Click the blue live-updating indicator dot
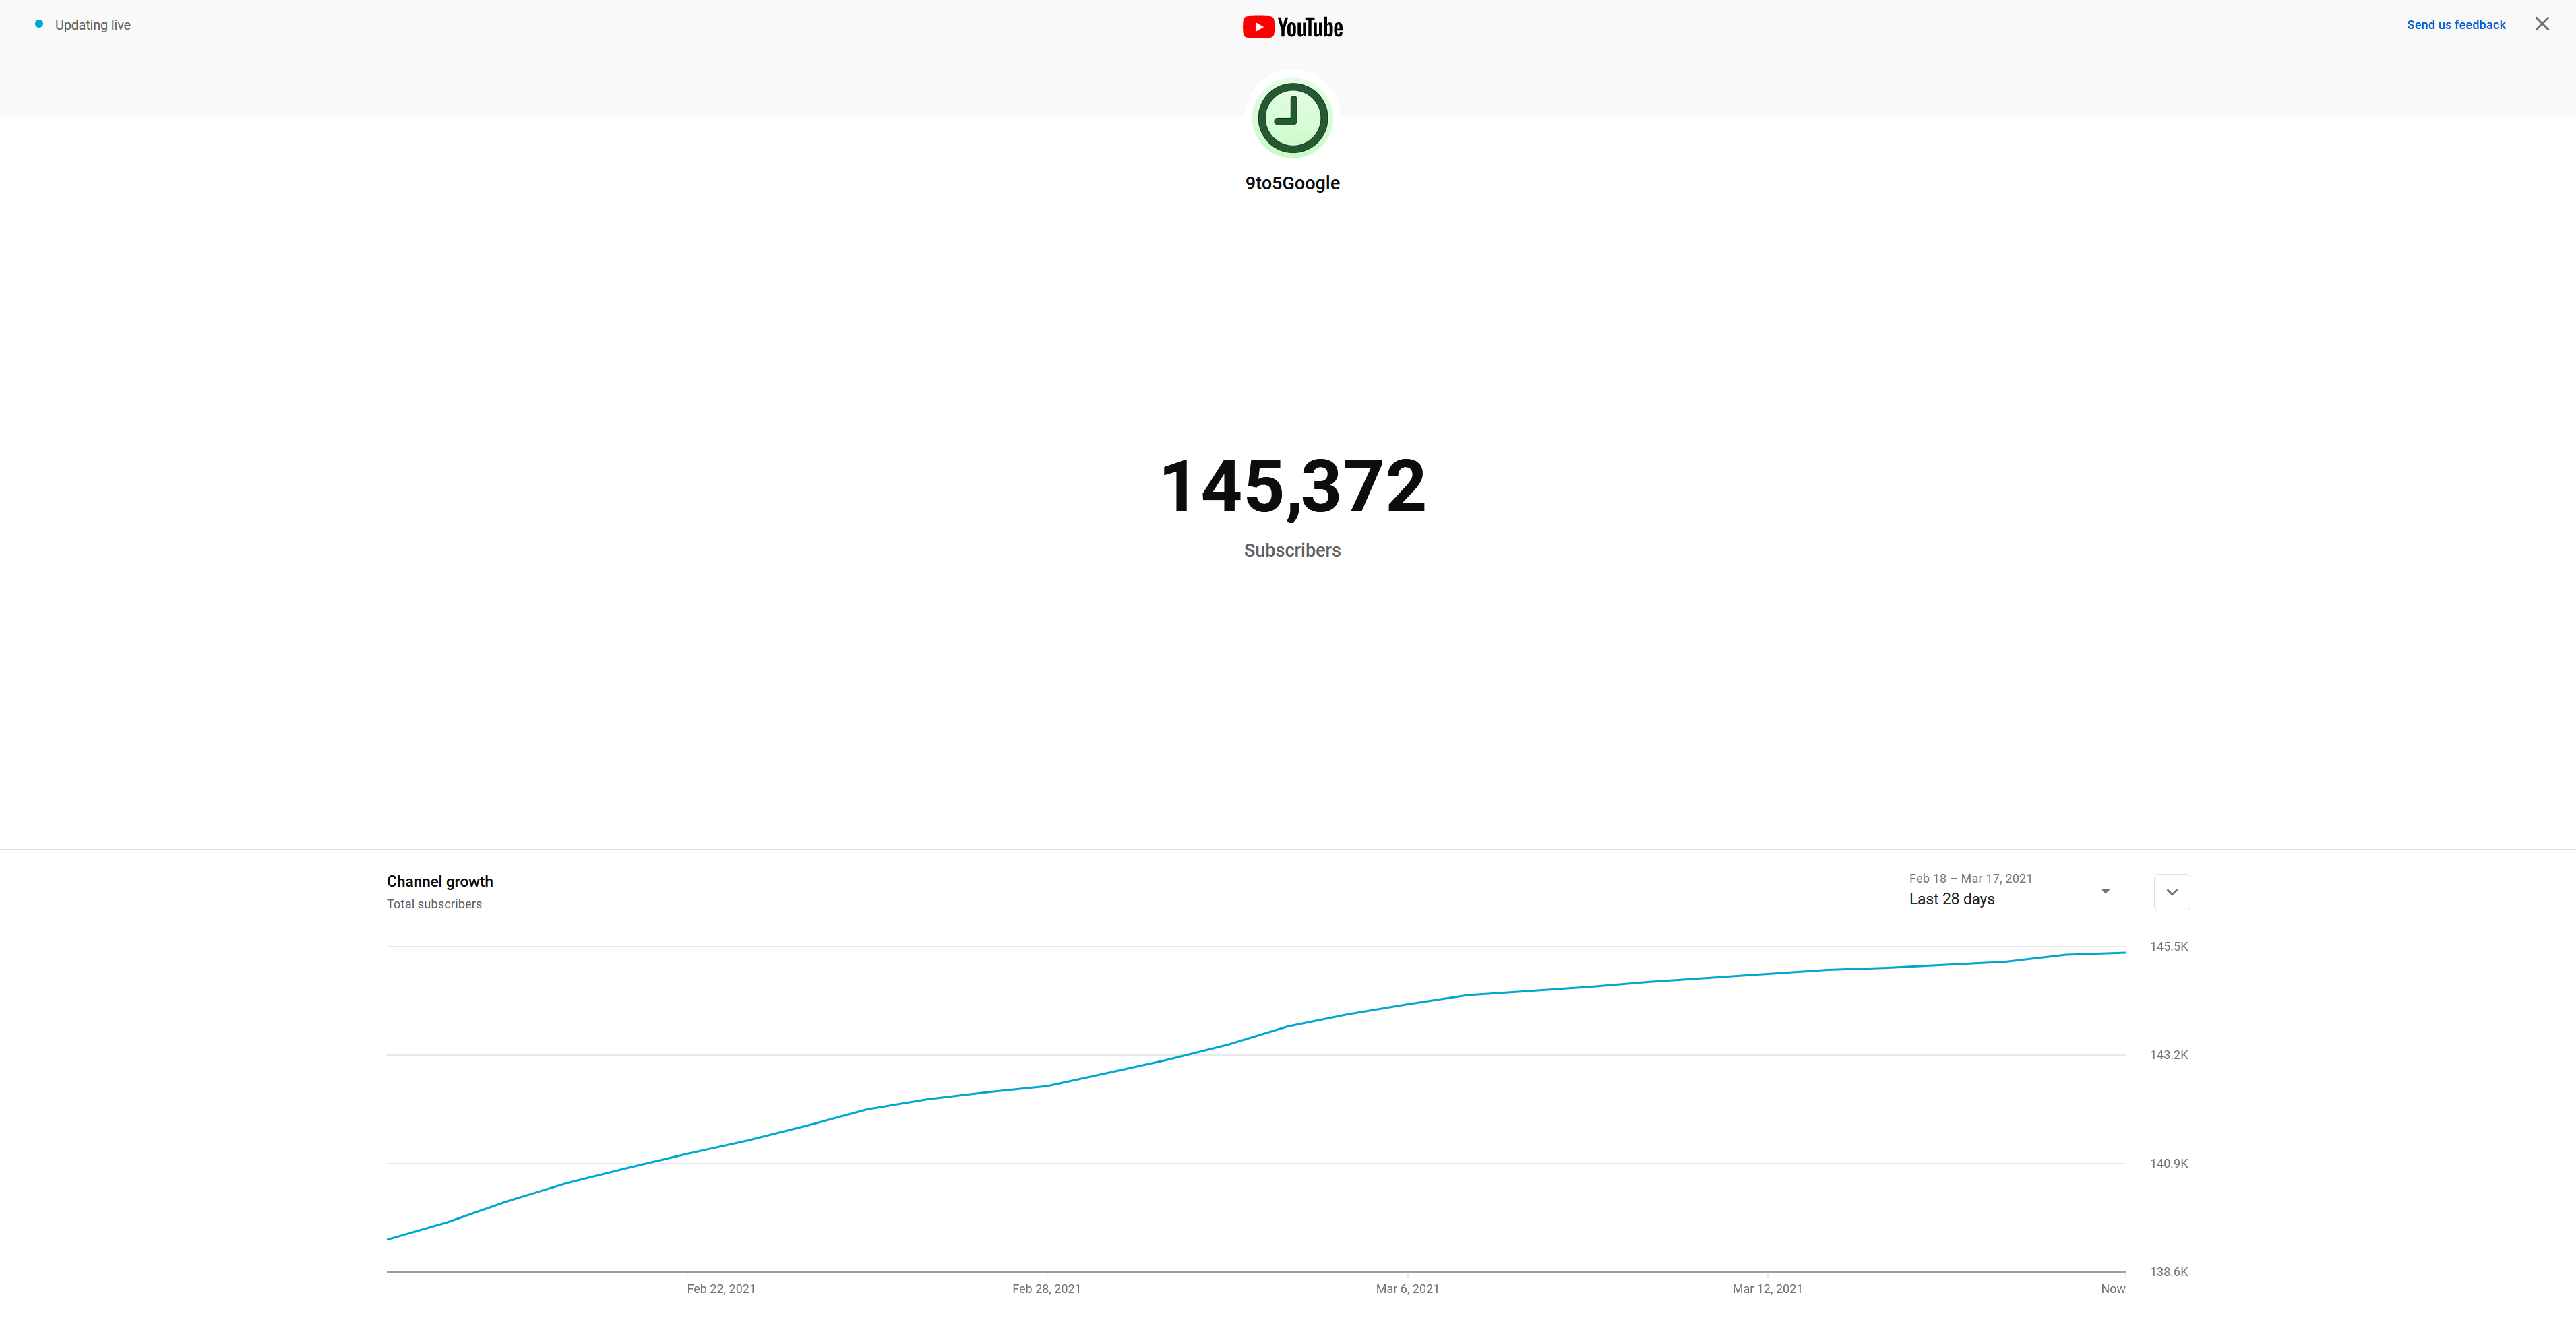Image resolution: width=2576 pixels, height=1330 pixels. [x=38, y=23]
